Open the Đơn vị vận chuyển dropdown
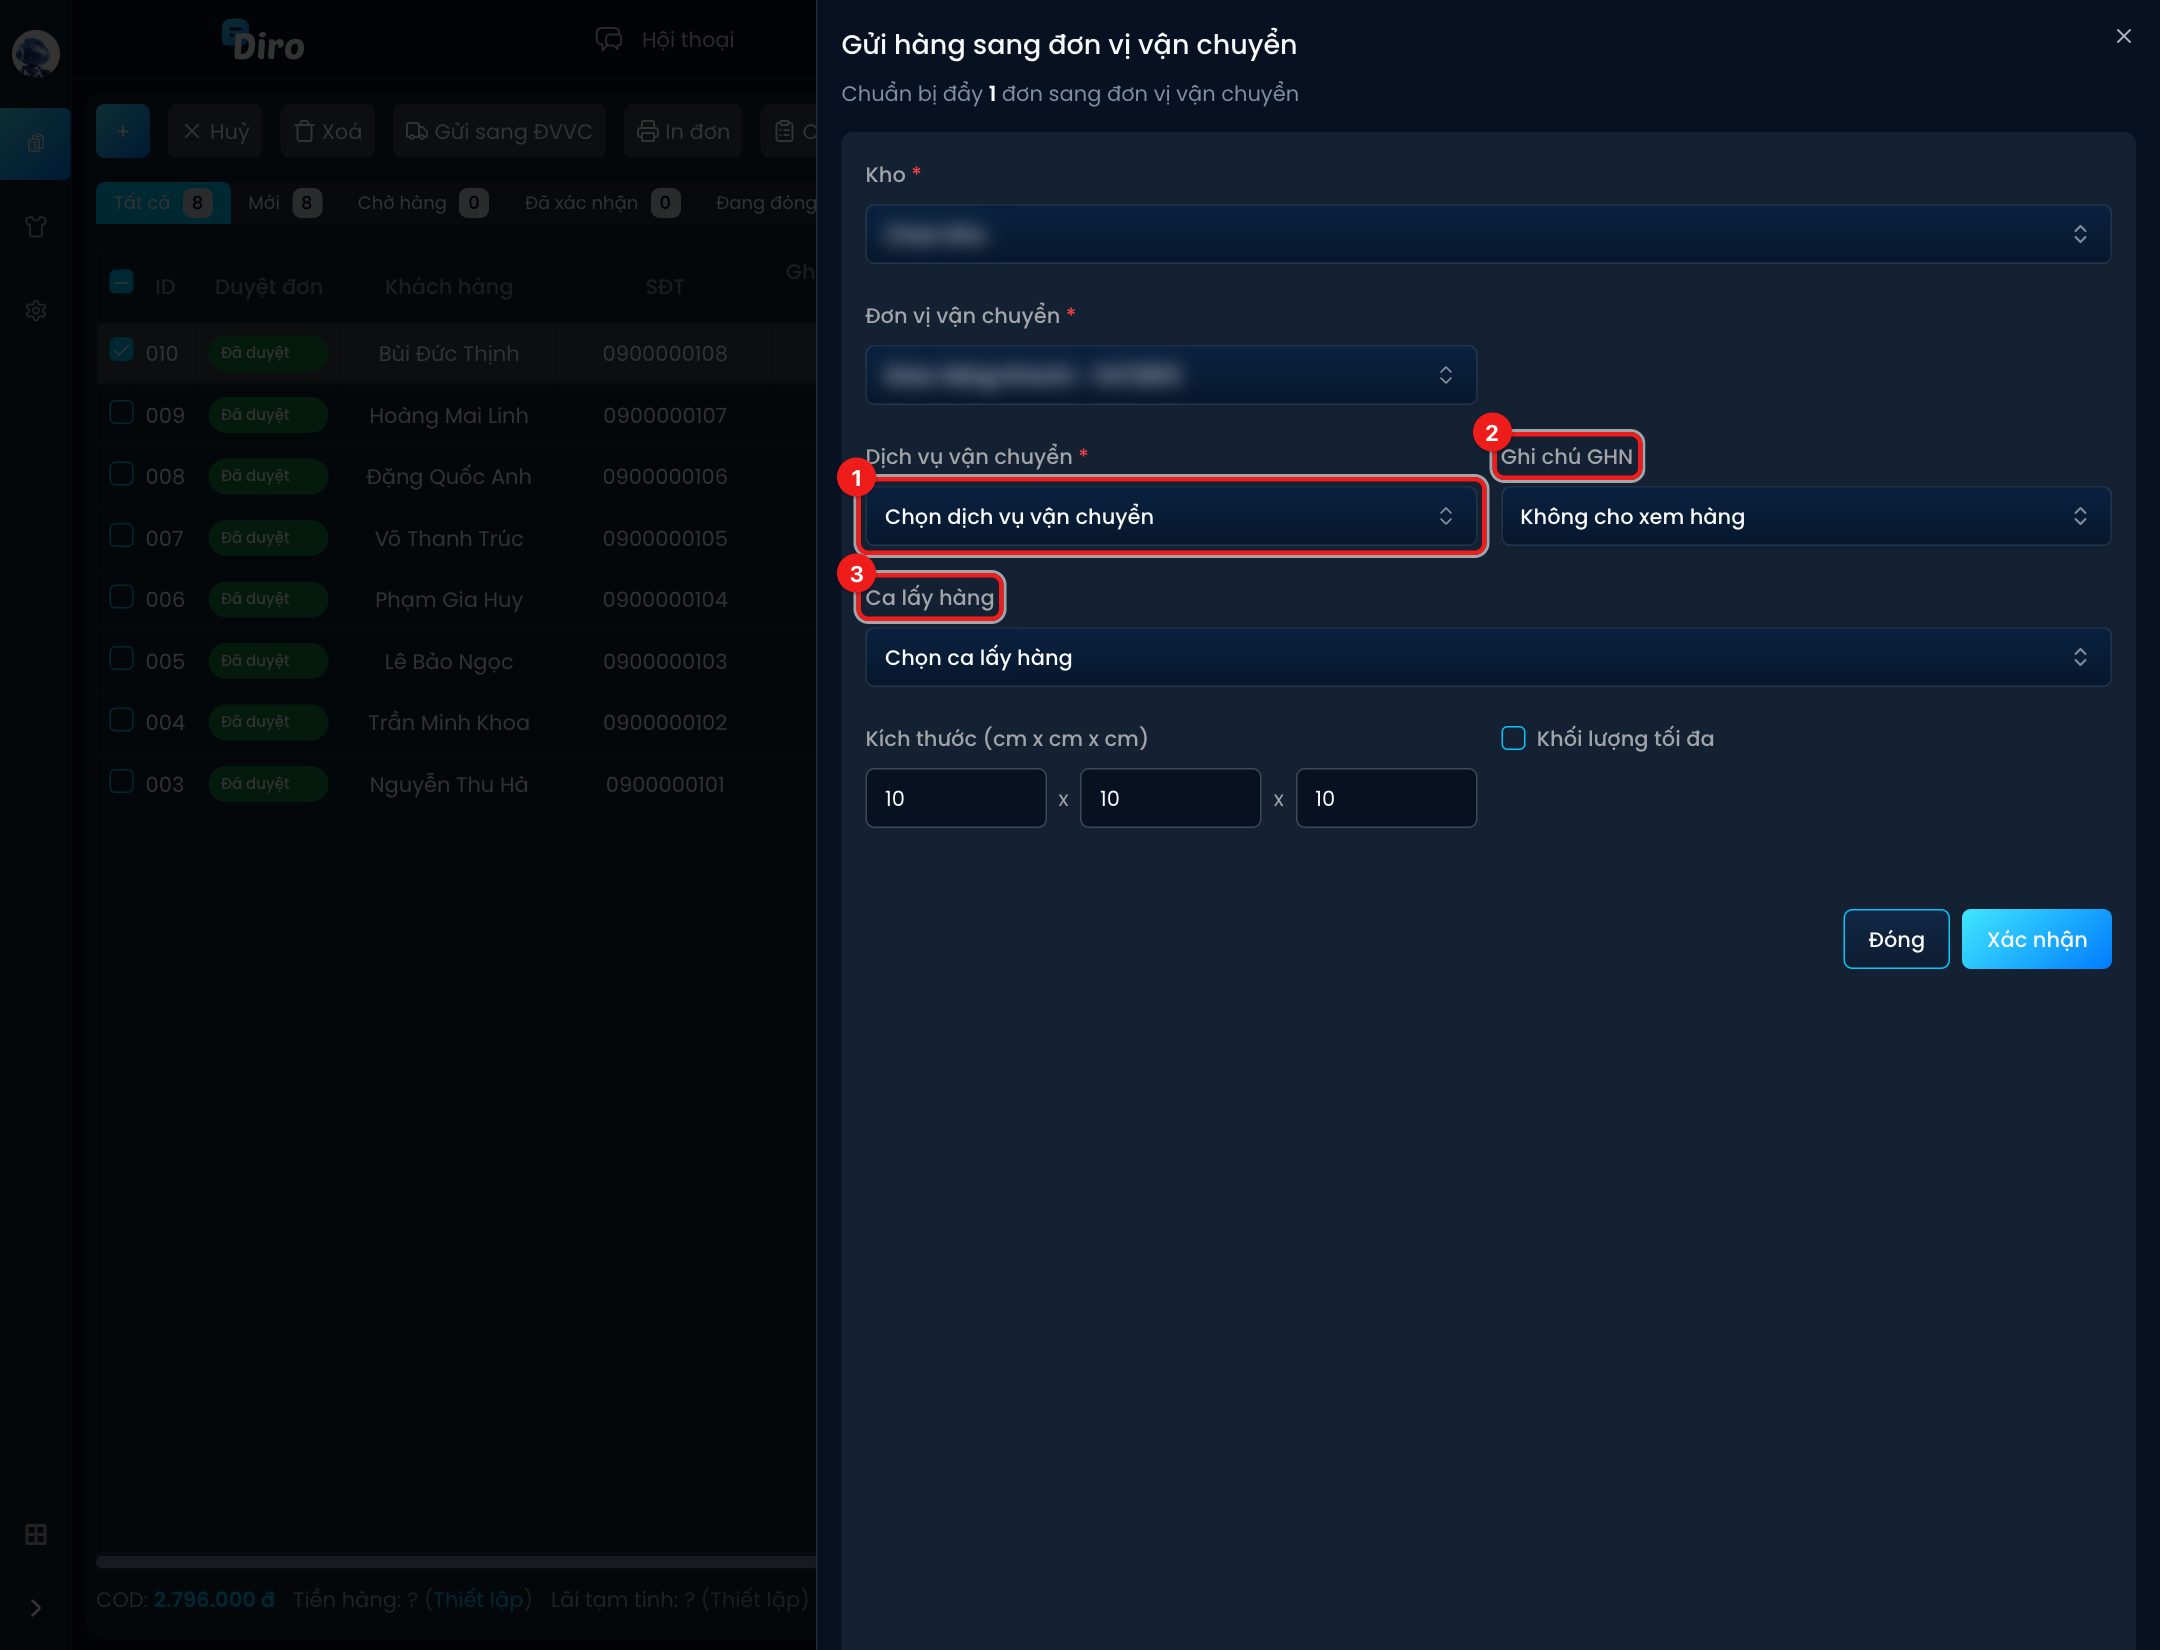Screen dimensions: 2160x1650 [1170, 375]
